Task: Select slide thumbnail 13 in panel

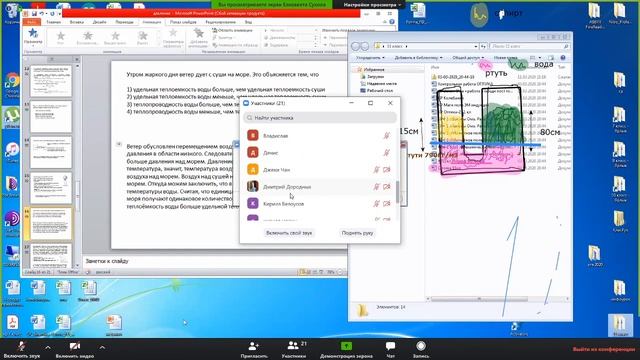Action: coord(51,117)
